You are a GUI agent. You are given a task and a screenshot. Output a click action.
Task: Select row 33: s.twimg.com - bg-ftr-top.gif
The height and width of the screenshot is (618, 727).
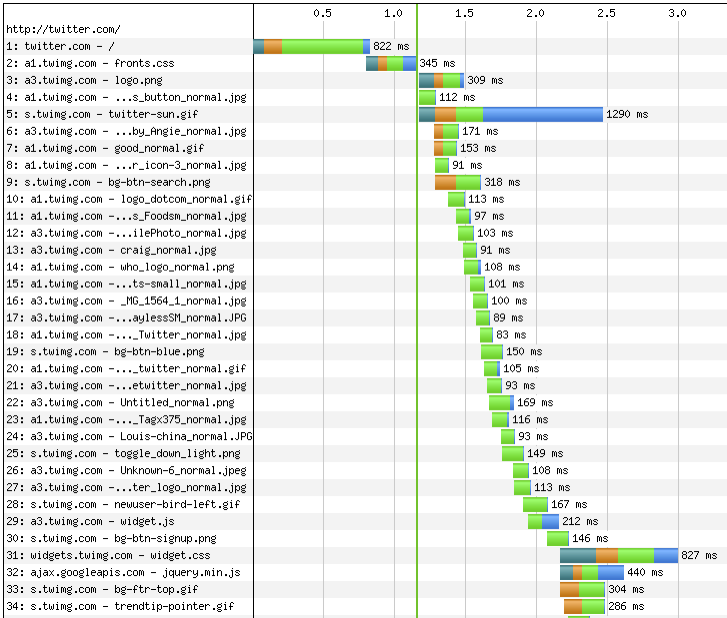(x=102, y=589)
